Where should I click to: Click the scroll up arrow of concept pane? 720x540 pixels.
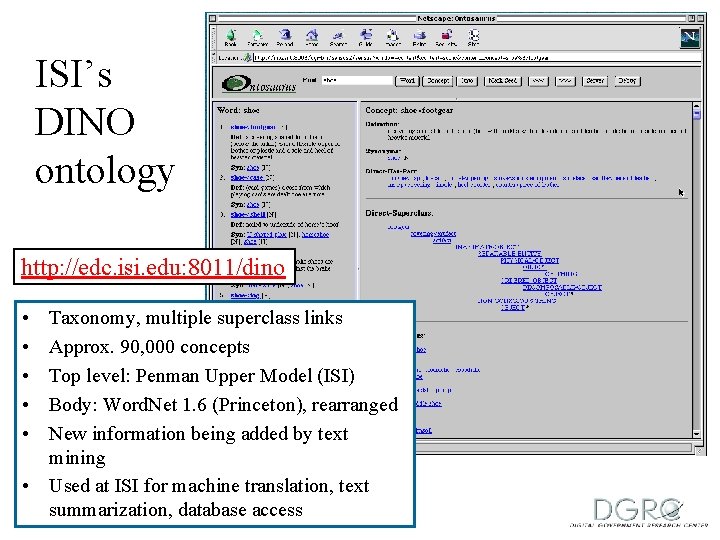pos(697,107)
